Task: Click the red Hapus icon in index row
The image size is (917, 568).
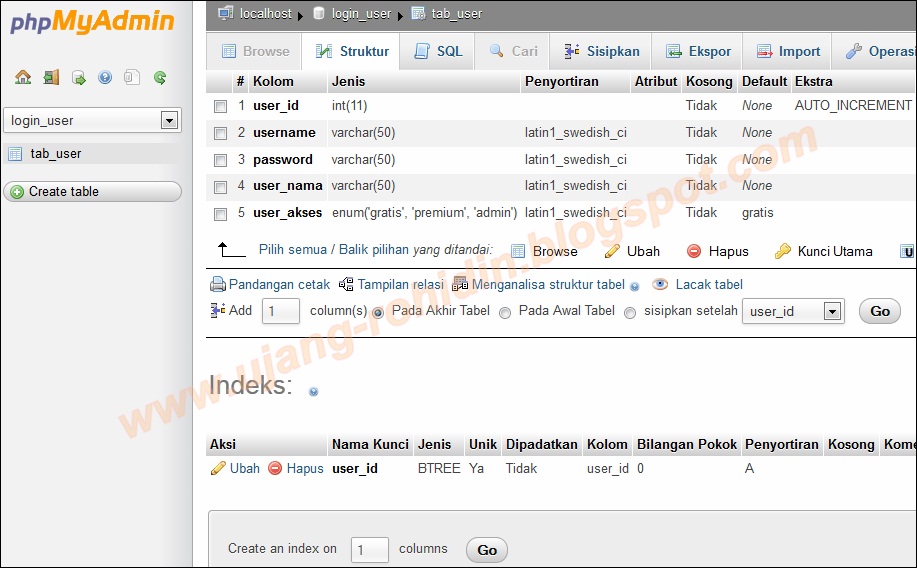Action: tap(275, 468)
